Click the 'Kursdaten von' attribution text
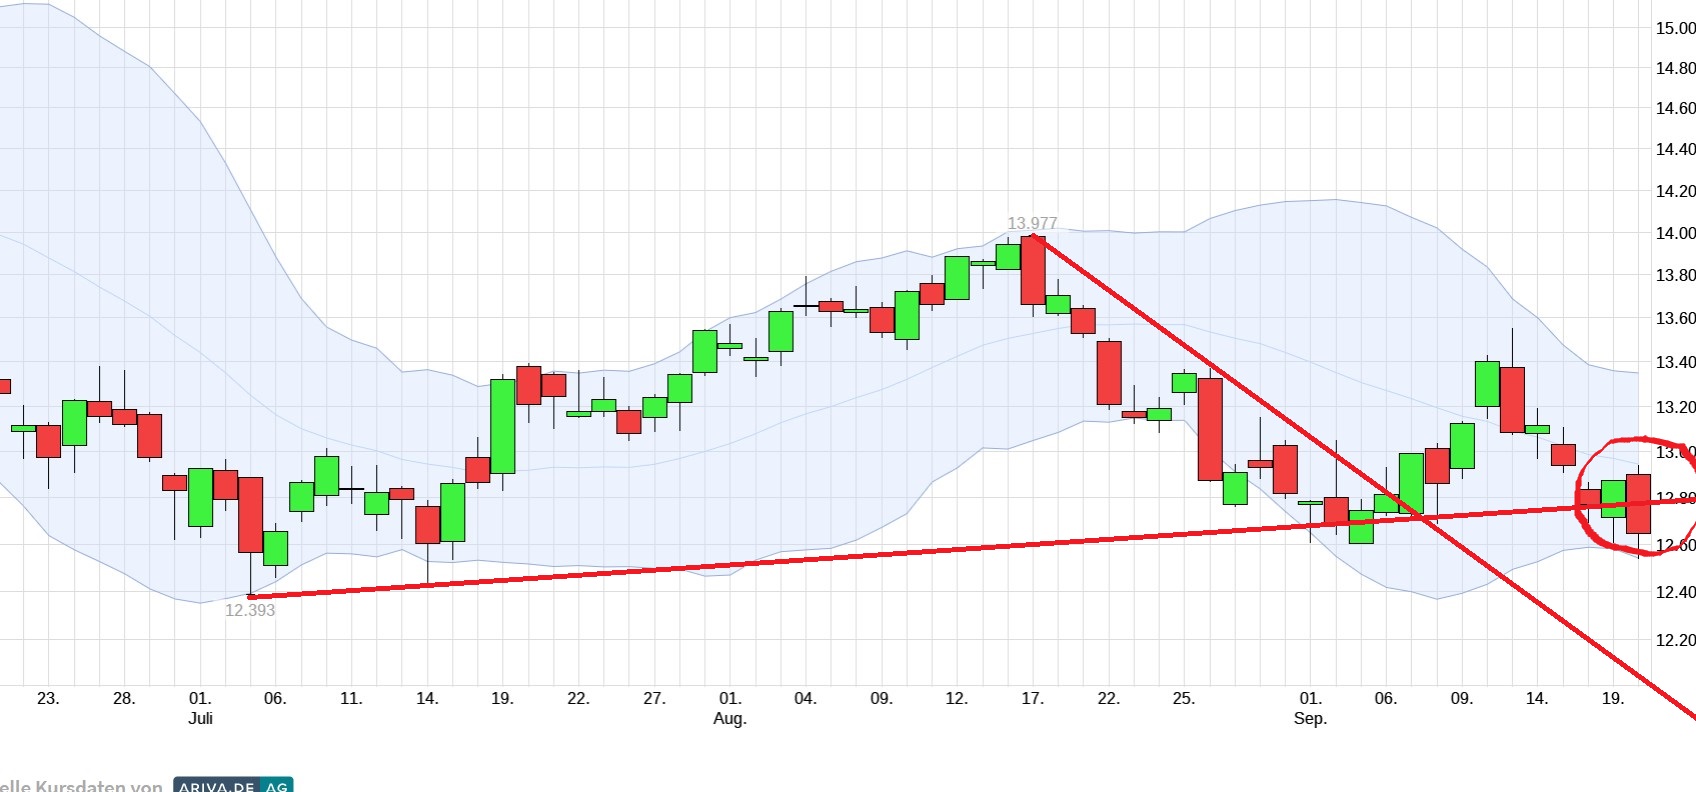The image size is (1696, 792). pyautogui.click(x=98, y=786)
